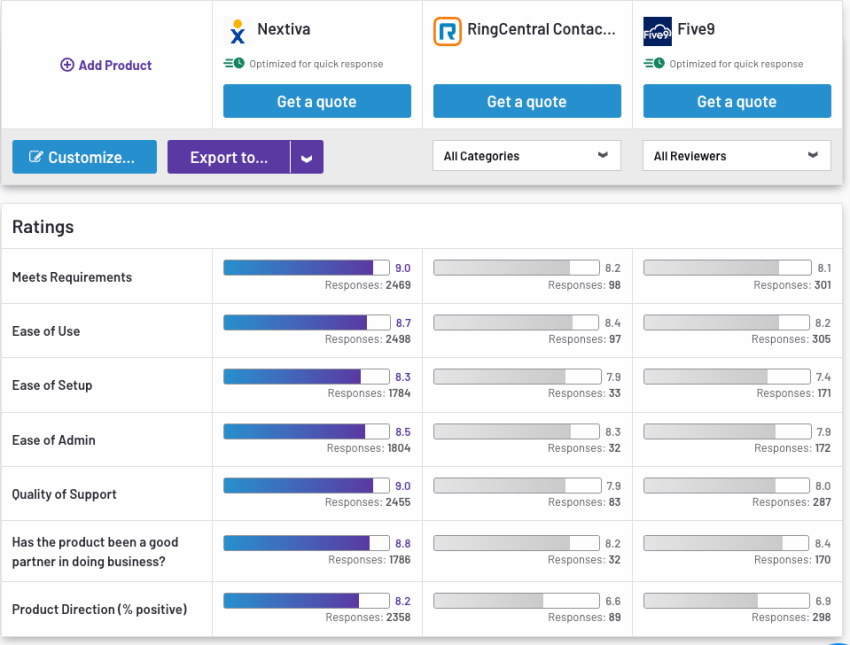Click the Five9 cloud logo icon

[x=657, y=31]
